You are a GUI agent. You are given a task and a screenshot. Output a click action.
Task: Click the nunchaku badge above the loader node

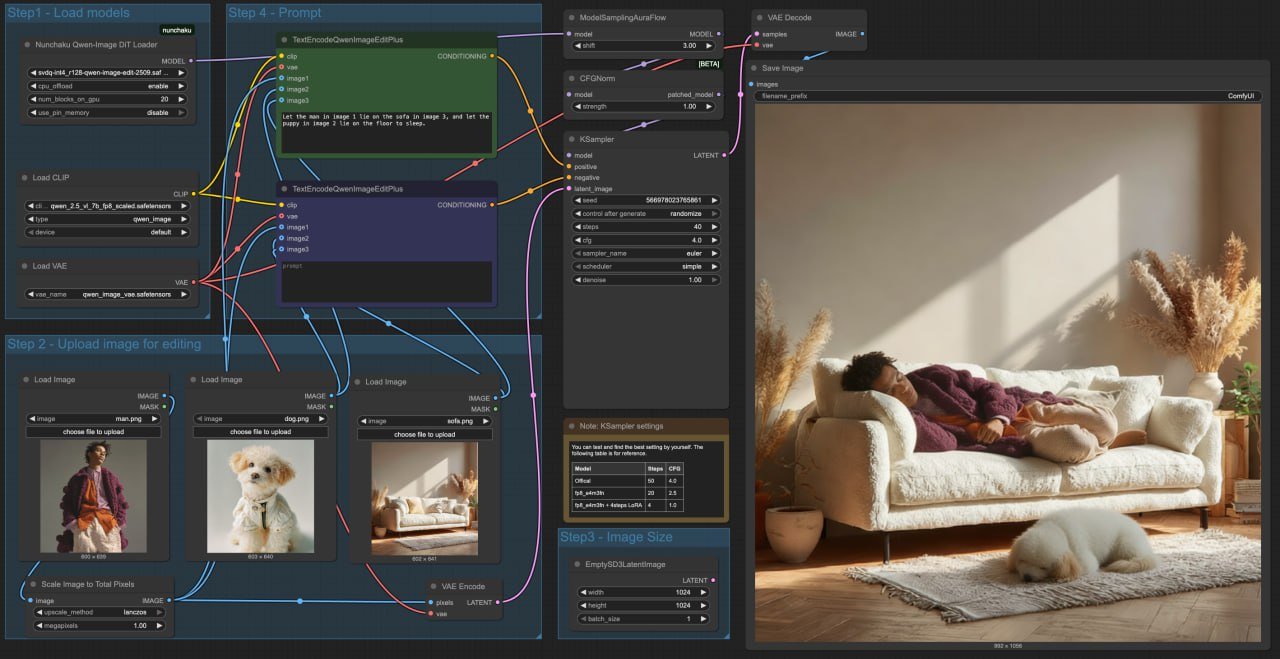coord(177,30)
